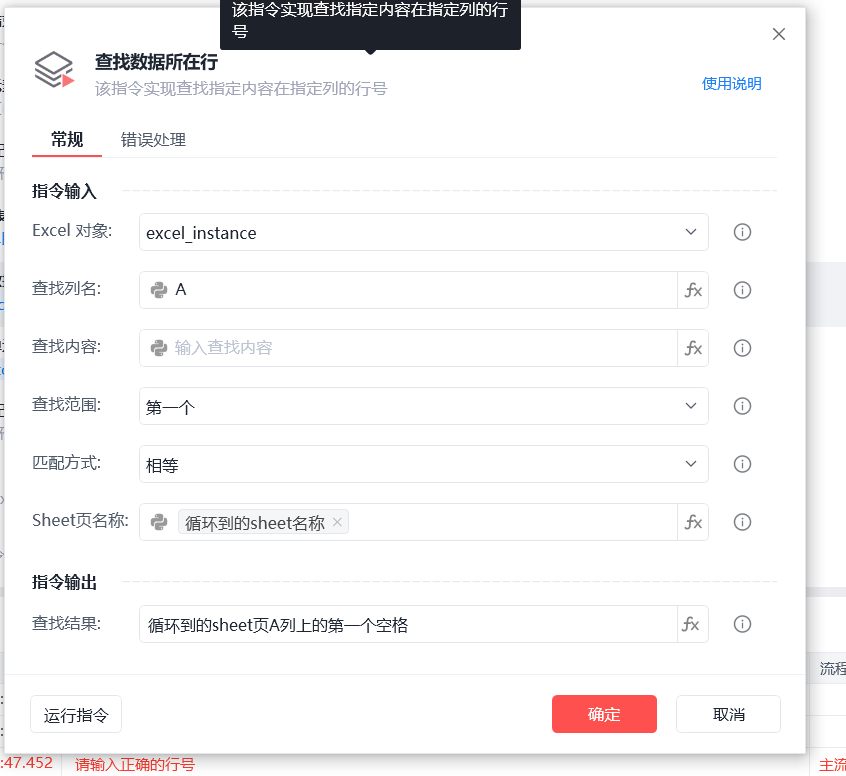Viewport: 846px width, 776px height.
Task: Remove the 循环到的sheet名称 variable tag
Action: coord(337,522)
